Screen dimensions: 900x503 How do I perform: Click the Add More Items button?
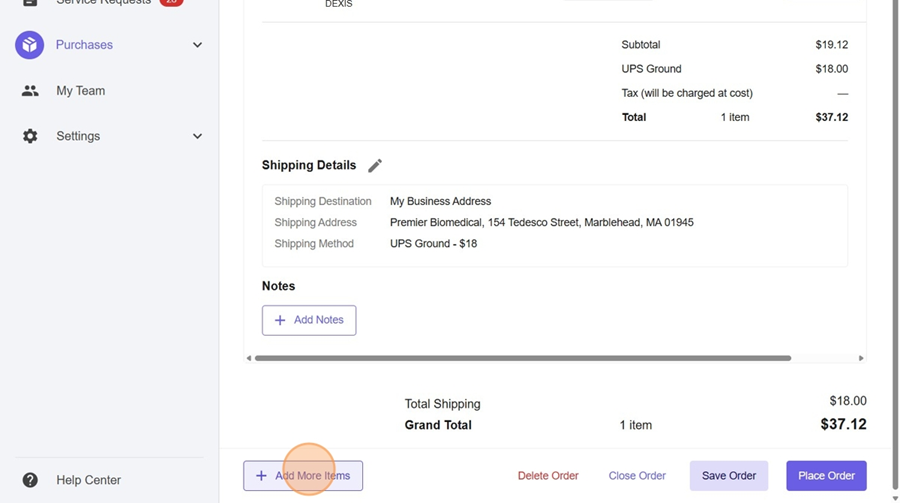point(303,476)
